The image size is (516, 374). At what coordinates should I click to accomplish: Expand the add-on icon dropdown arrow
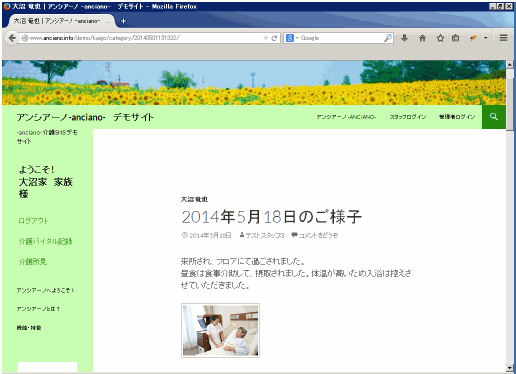[x=486, y=38]
